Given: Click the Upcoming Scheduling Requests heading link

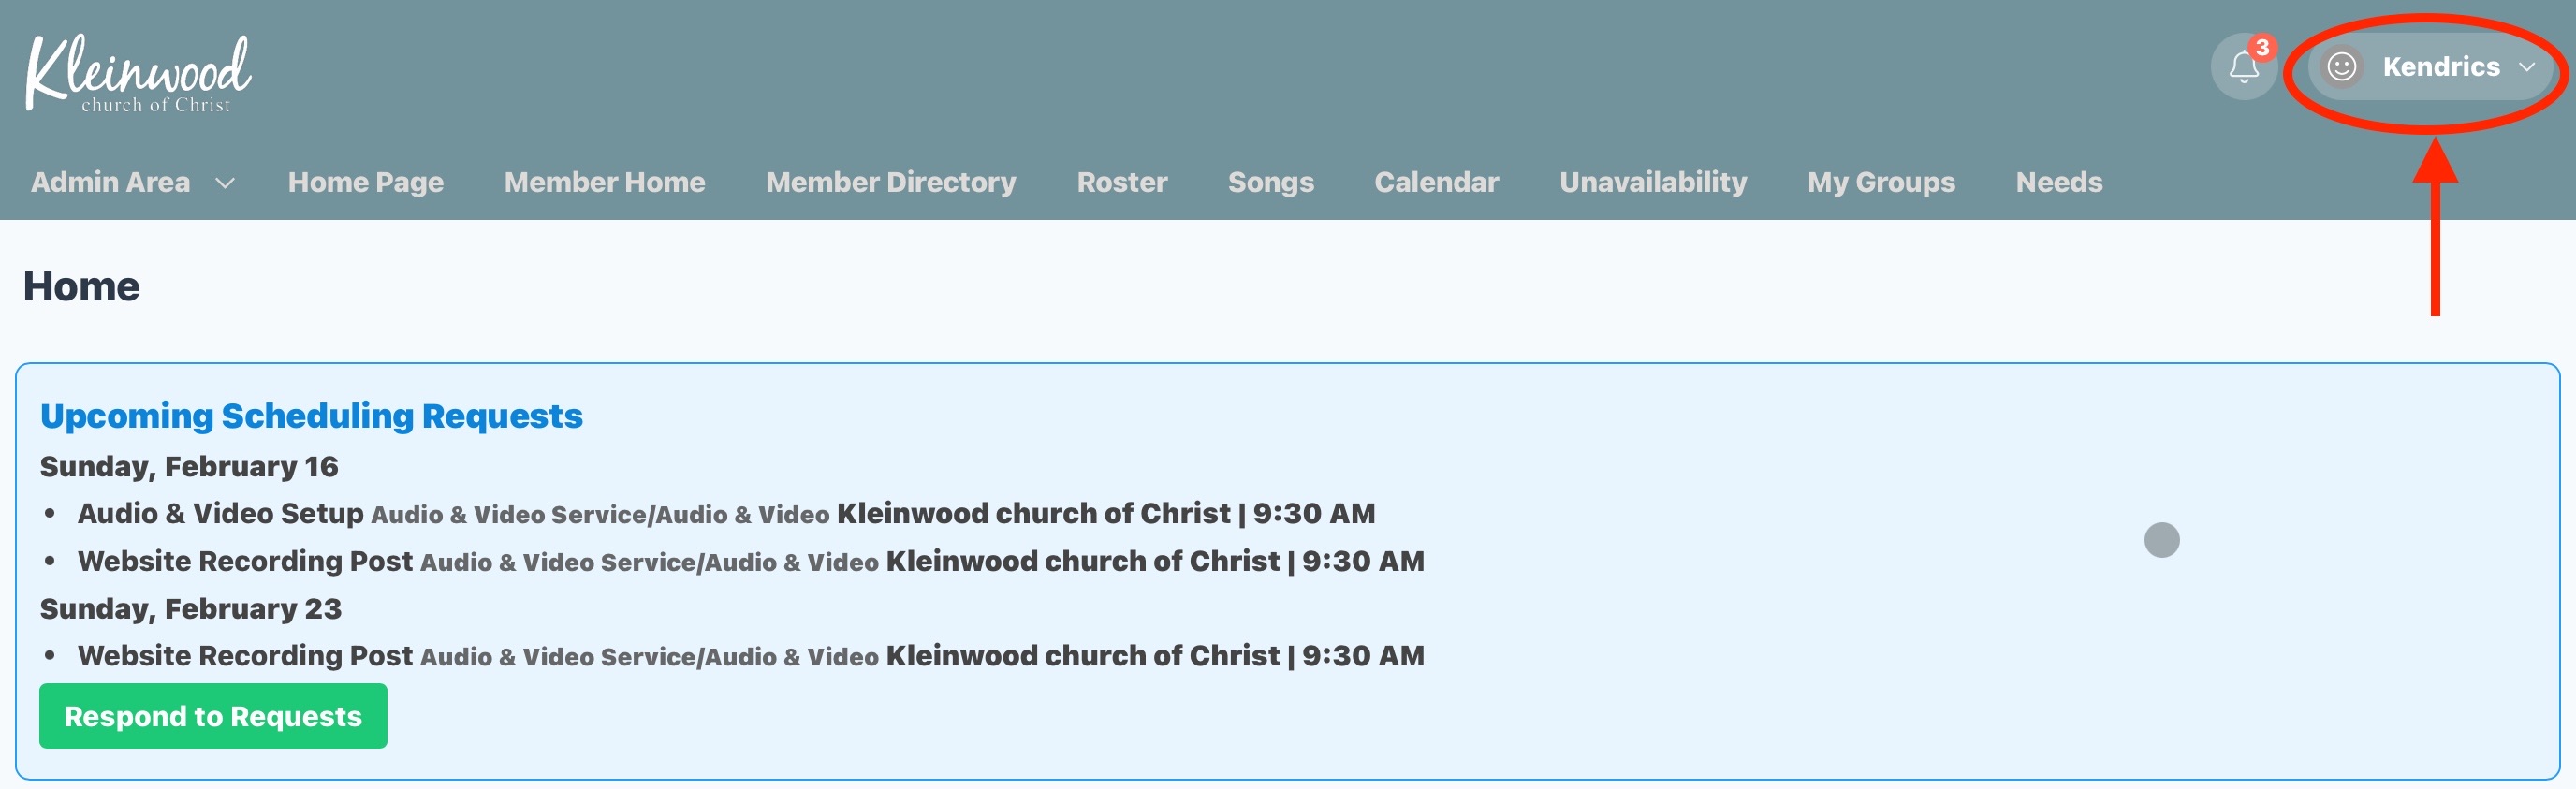Looking at the screenshot, I should pyautogui.click(x=311, y=416).
